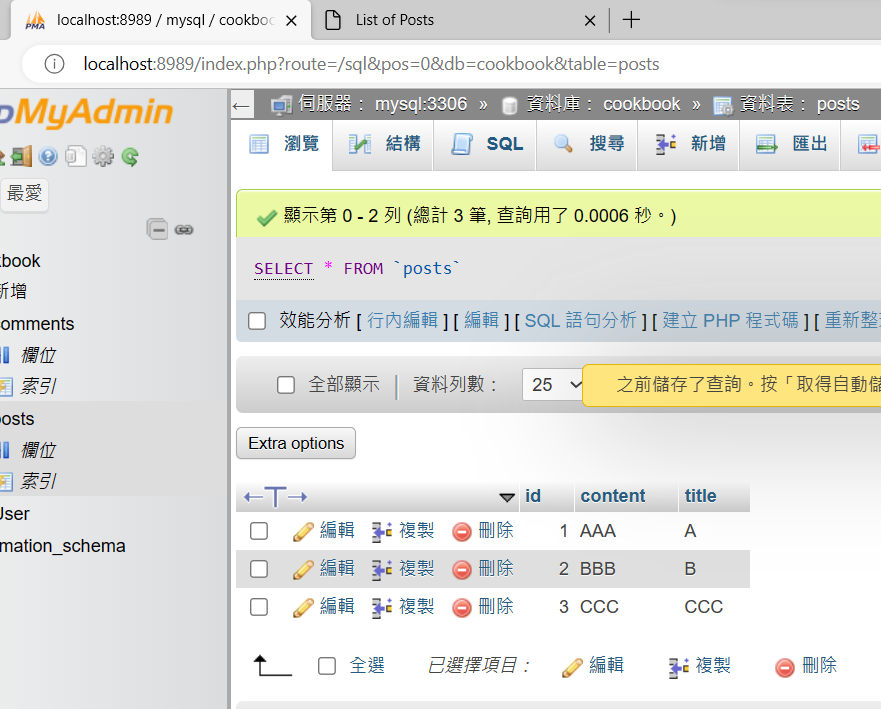Sort by the content column header

click(x=612, y=496)
